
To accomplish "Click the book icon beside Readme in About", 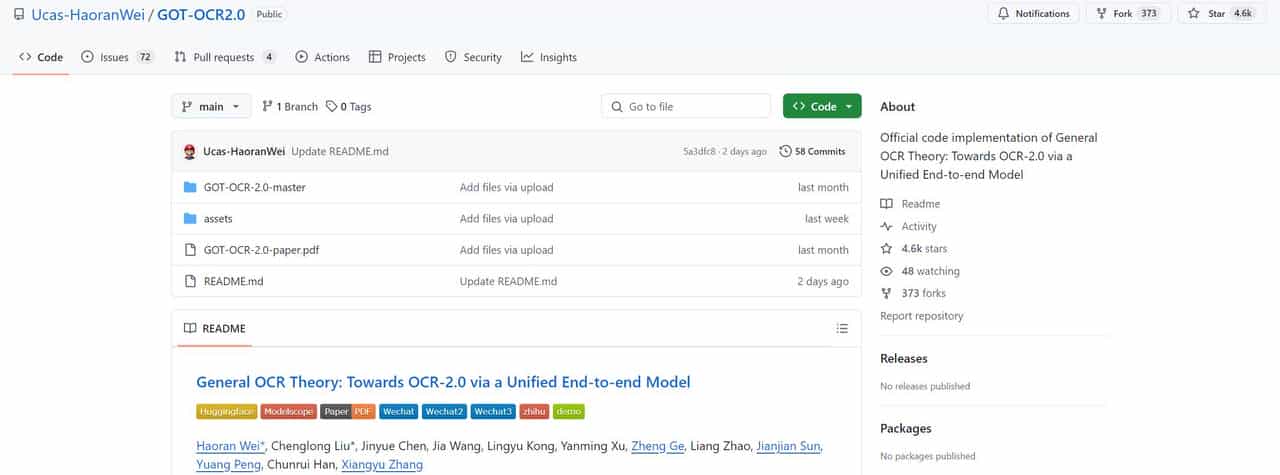I will [886, 203].
